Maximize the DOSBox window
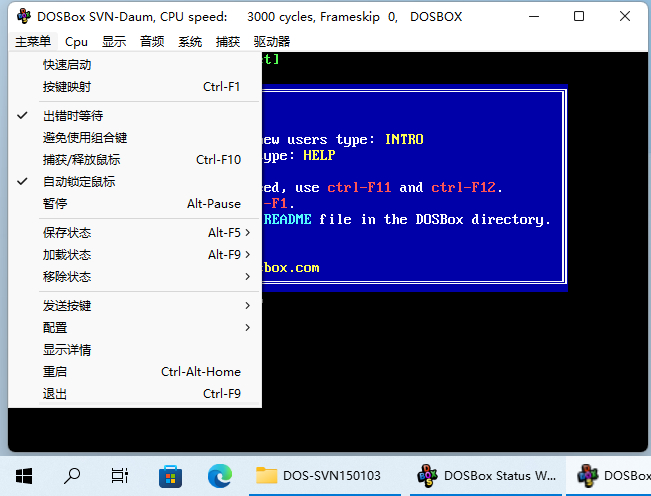This screenshot has height=496, width=651. [579, 17]
